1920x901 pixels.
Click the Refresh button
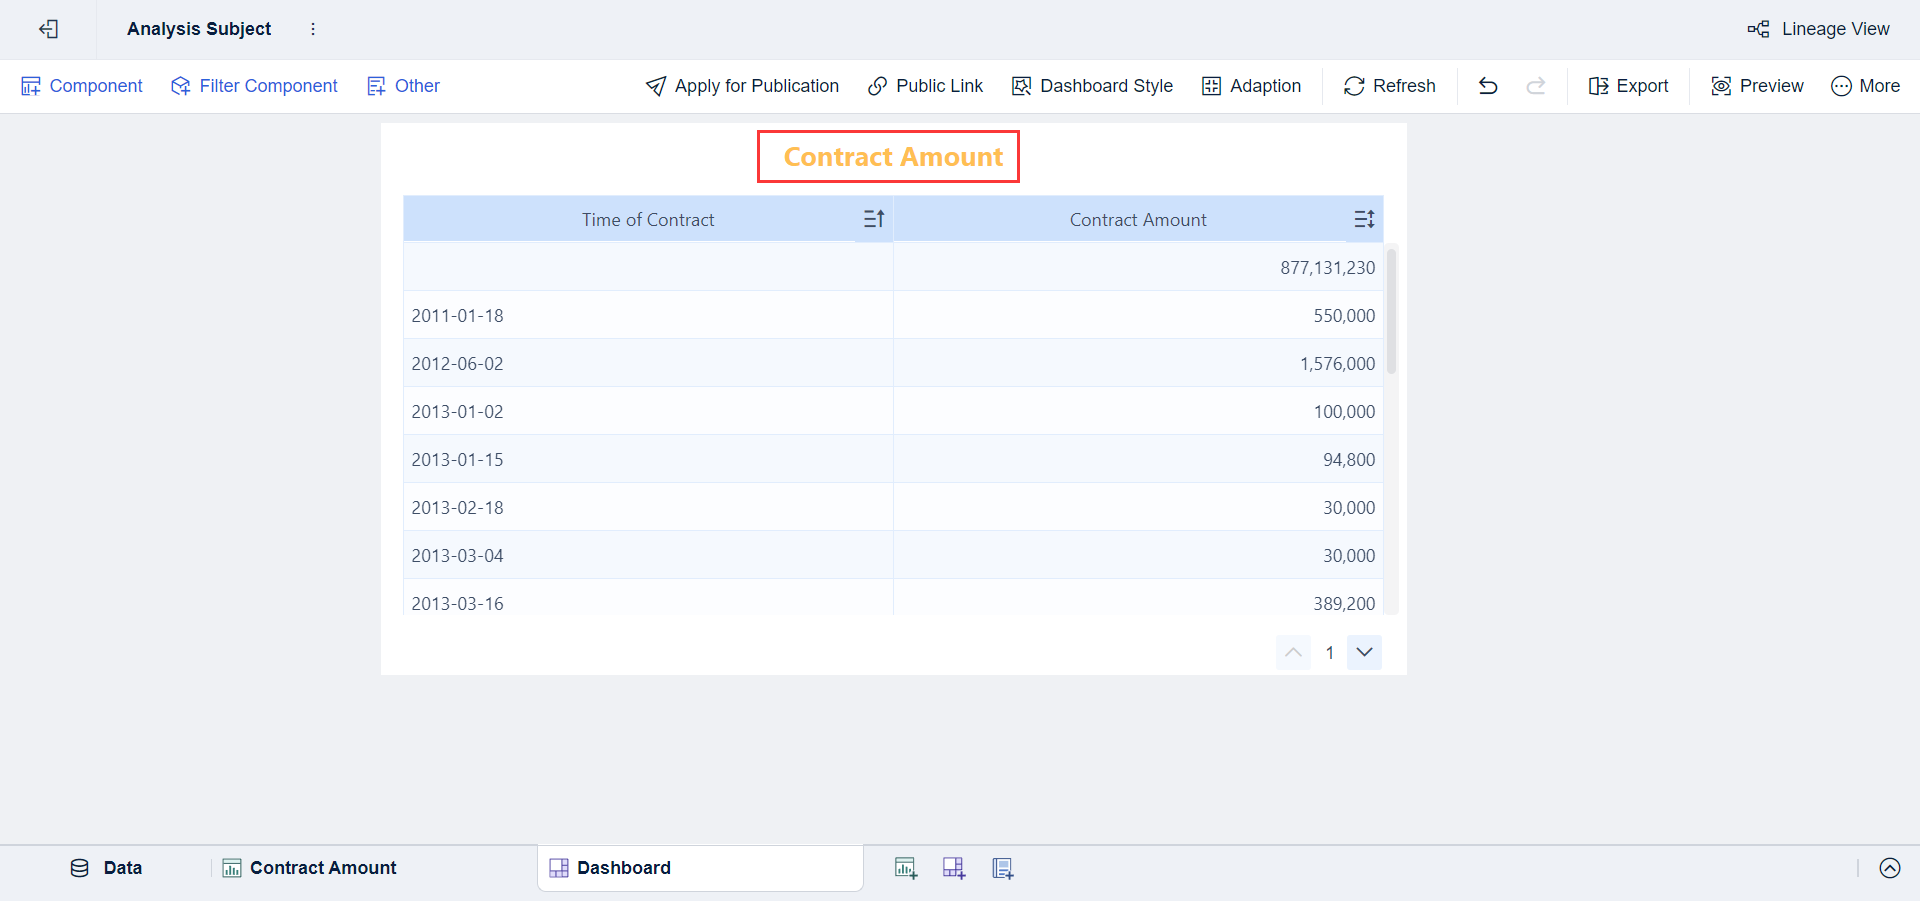click(1389, 86)
